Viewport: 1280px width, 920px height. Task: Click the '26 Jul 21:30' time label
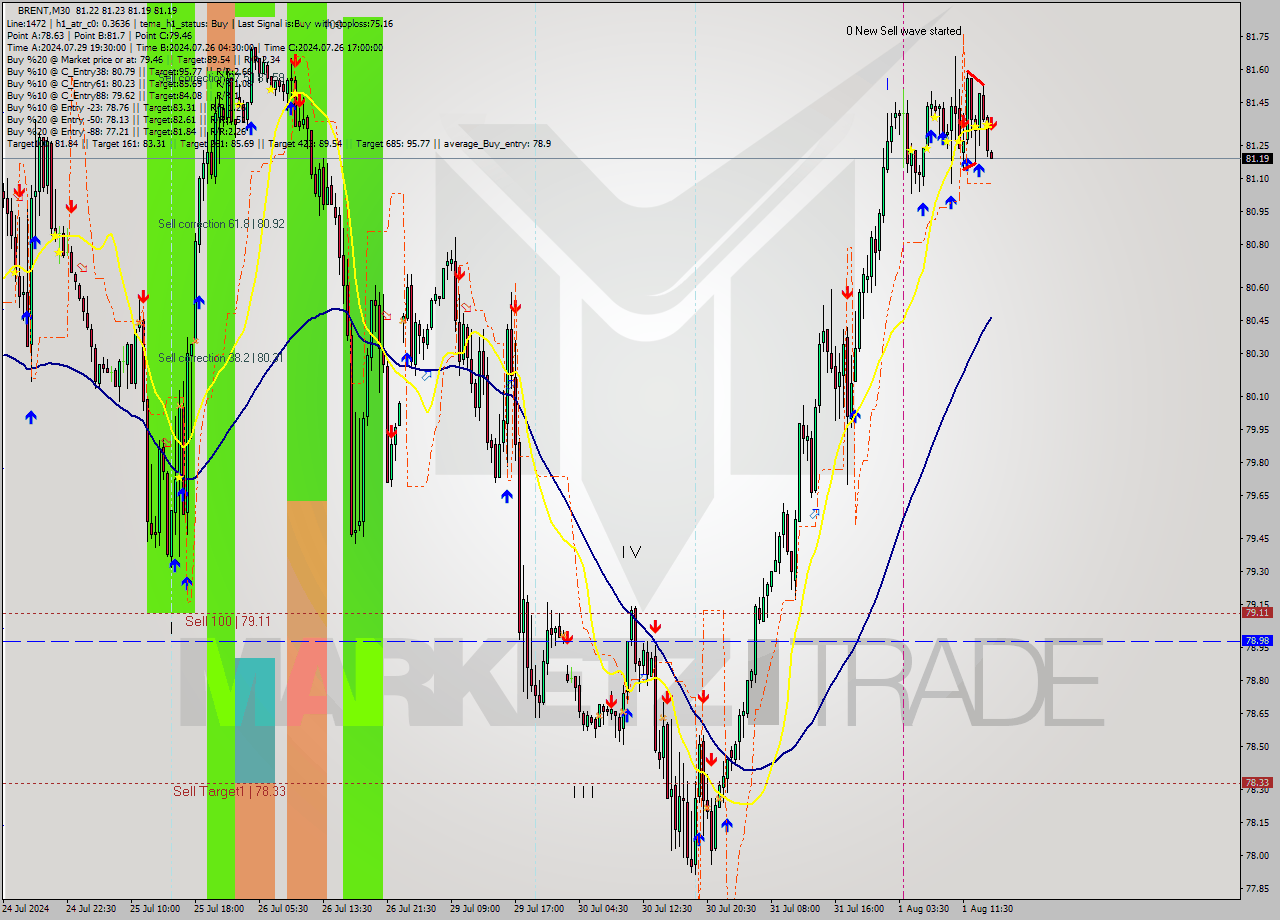click(411, 909)
